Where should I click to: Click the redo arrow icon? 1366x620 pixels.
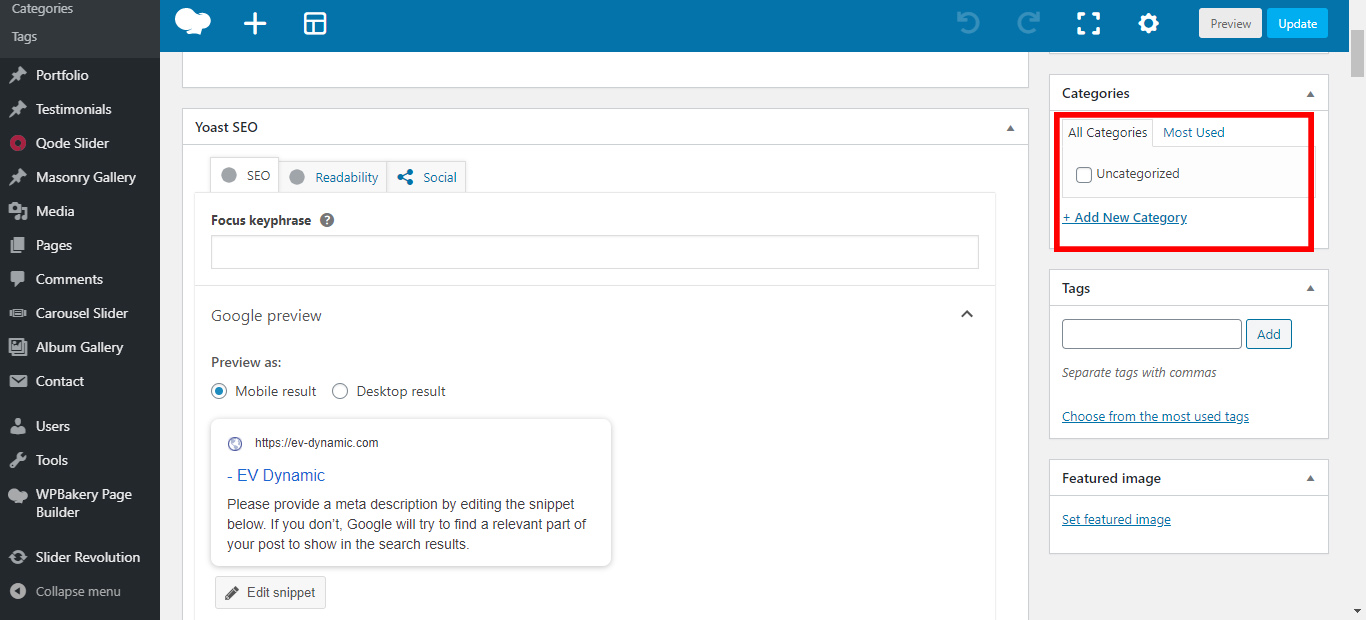coord(1028,23)
